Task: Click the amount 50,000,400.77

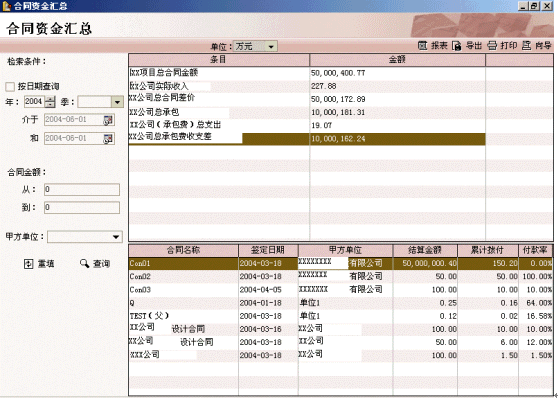Action: (338, 73)
